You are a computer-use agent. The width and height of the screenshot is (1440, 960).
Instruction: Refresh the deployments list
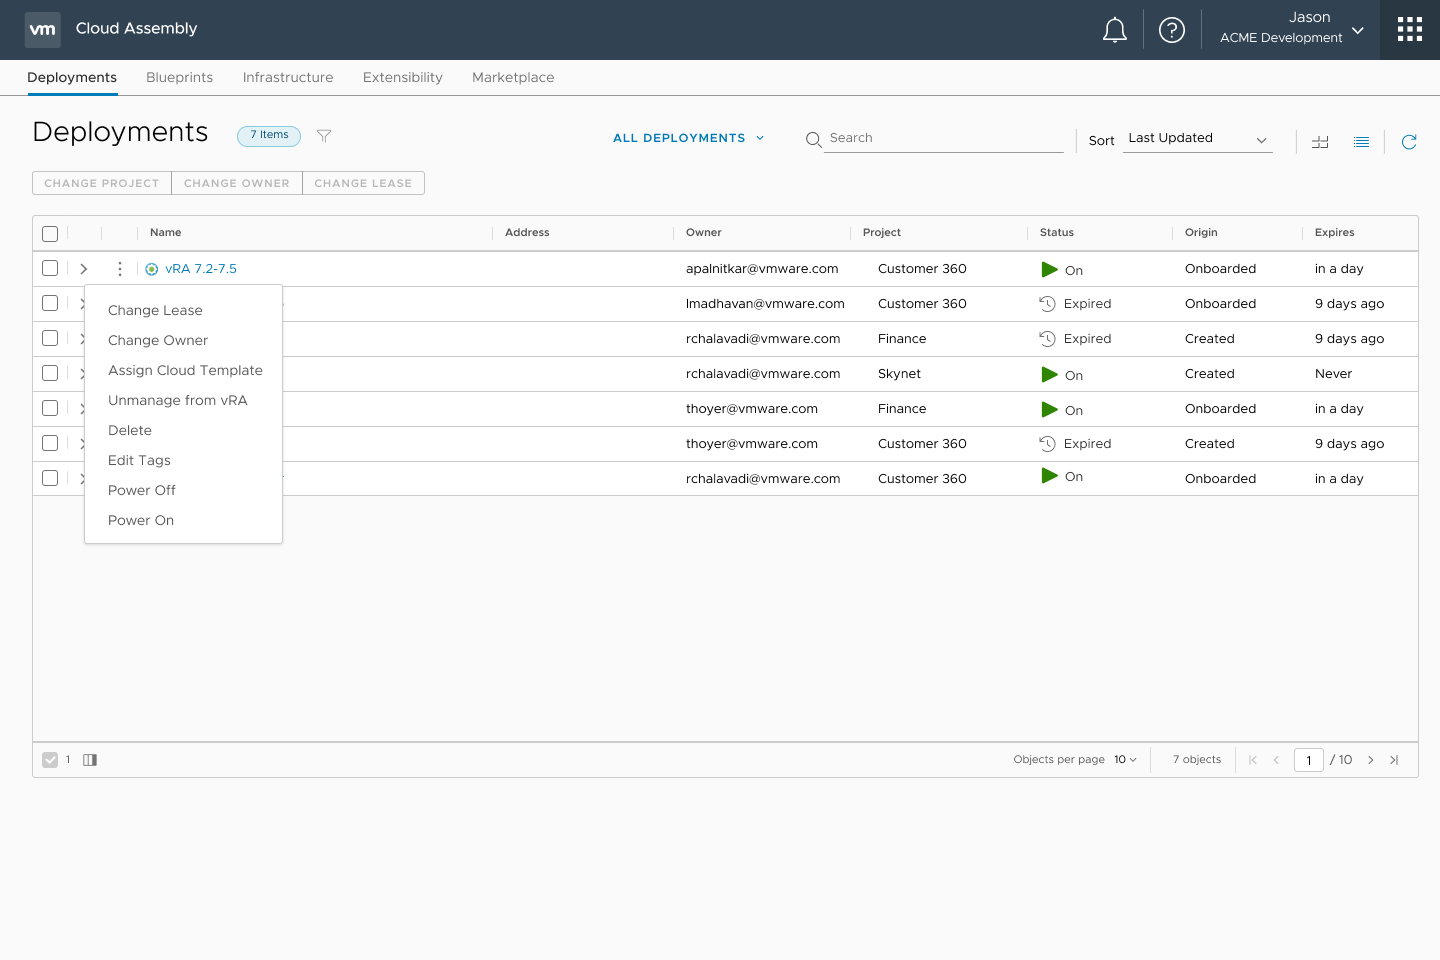[1409, 142]
